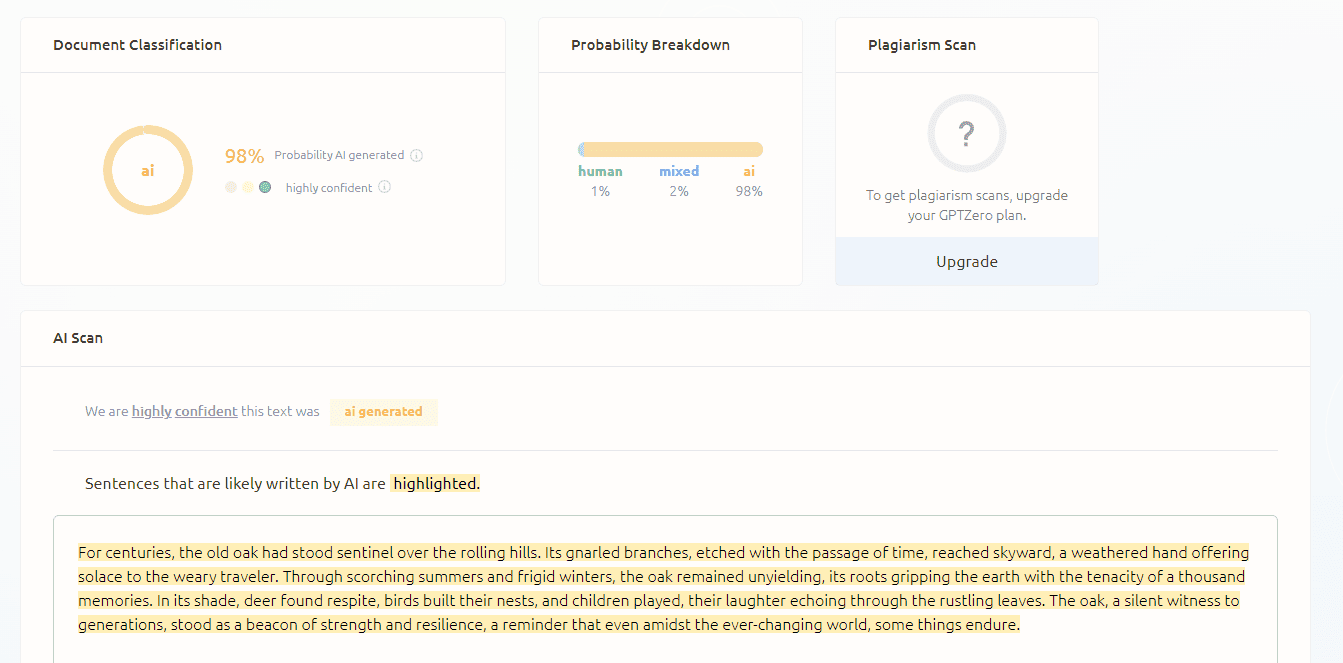Select the ai probability label
Viewport: 1343px width, 663px height.
click(x=749, y=171)
